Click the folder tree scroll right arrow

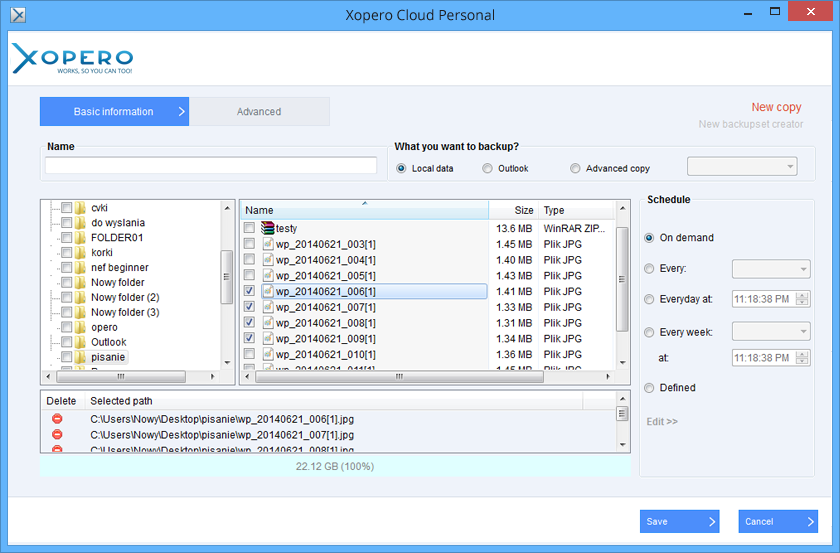pyautogui.click(x=212, y=377)
